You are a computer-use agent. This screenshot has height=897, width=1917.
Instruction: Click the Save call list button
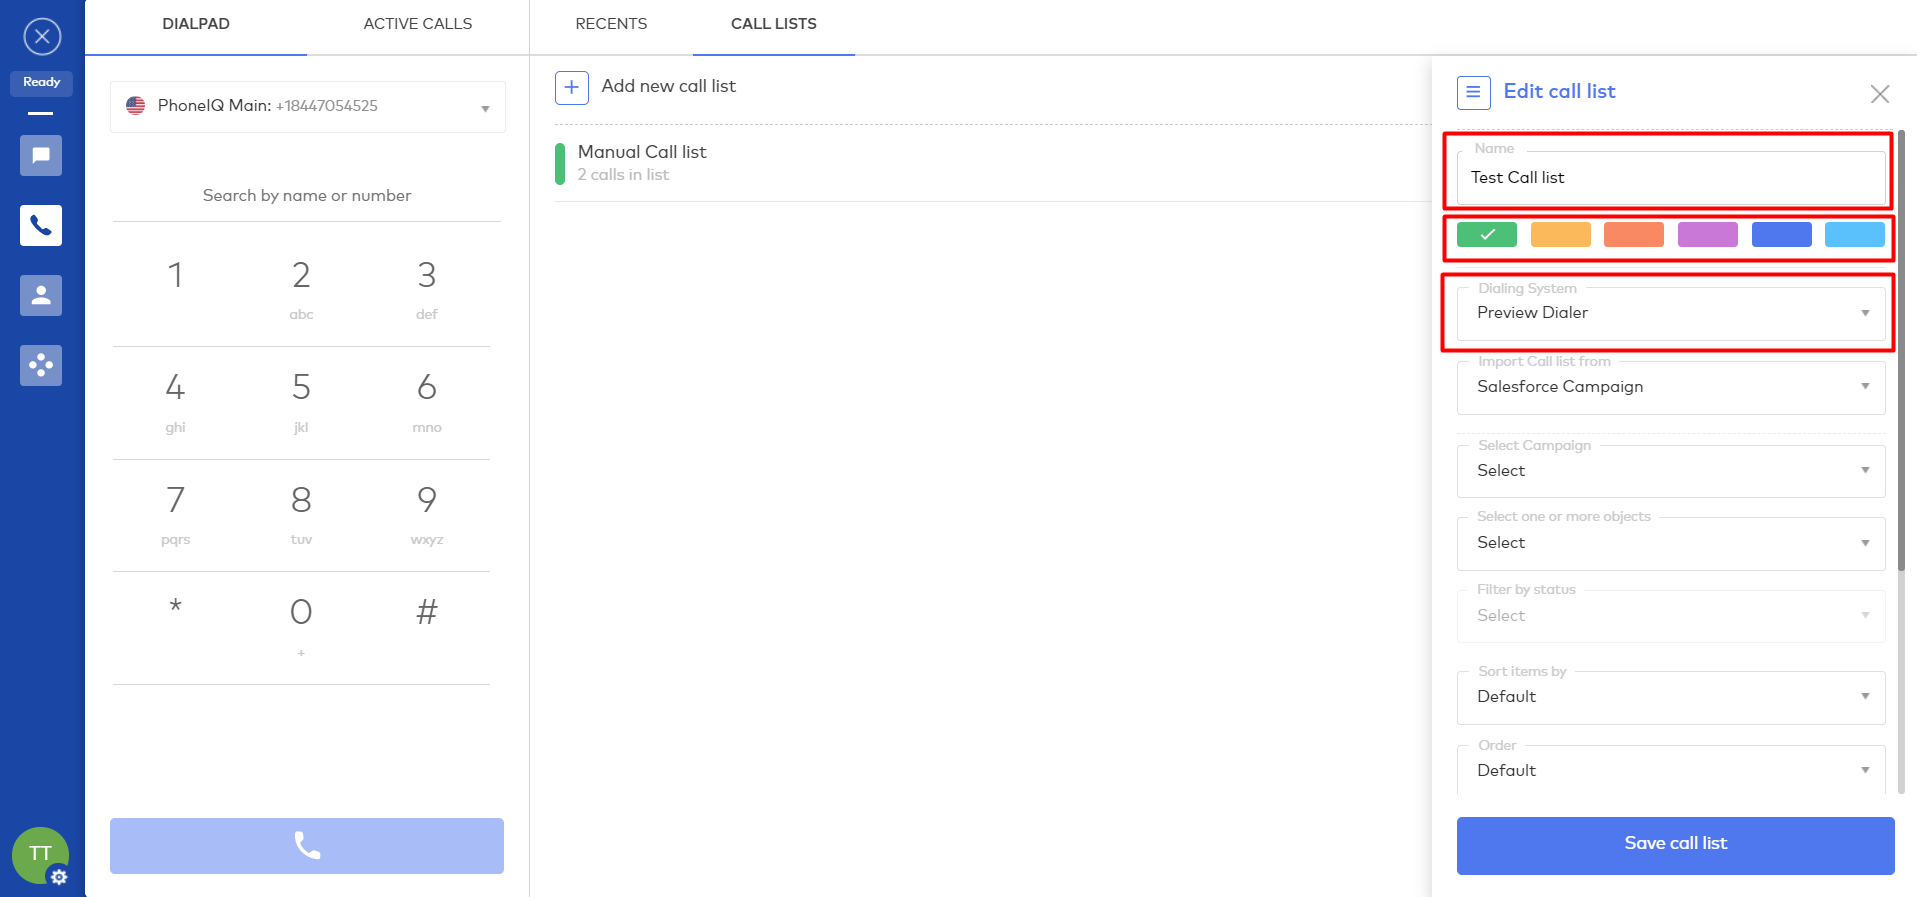click(x=1675, y=845)
